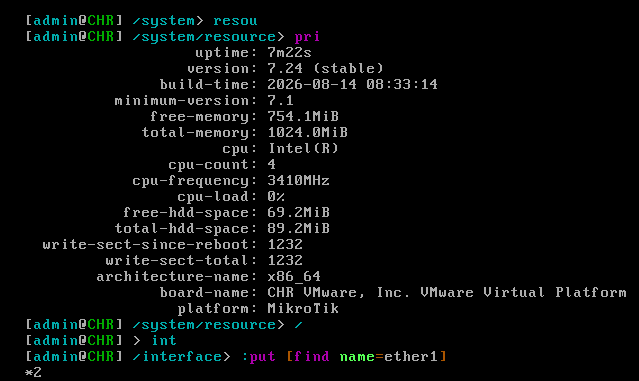Click the name=ether1 argument

point(388,357)
